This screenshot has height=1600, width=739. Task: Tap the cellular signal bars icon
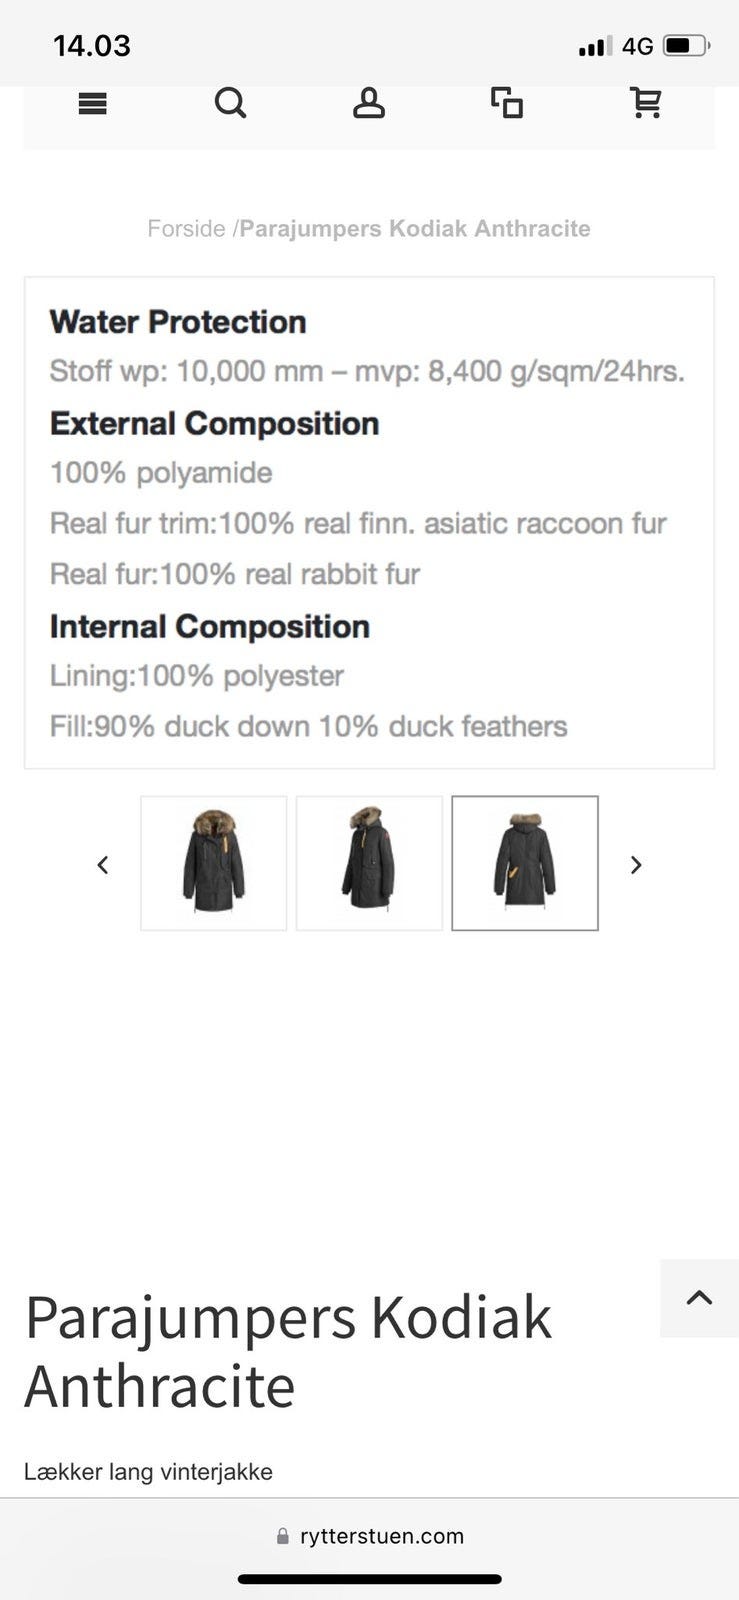(594, 46)
